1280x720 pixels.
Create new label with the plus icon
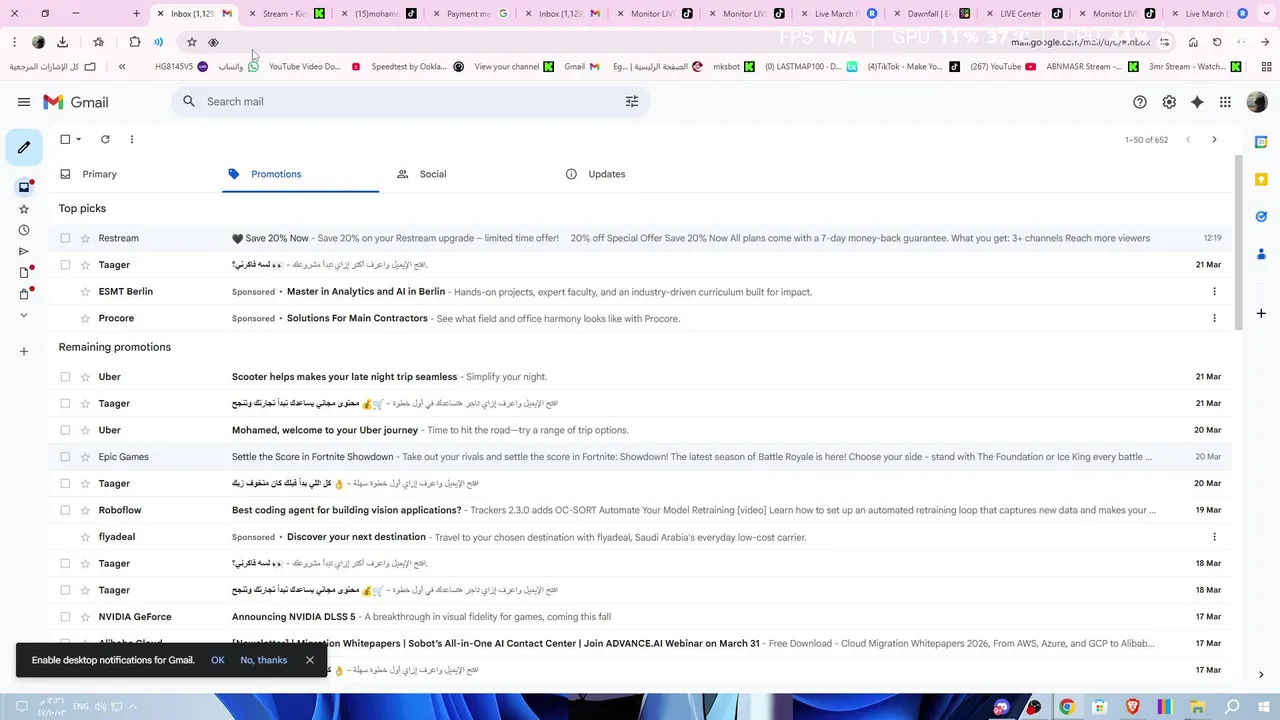coord(24,351)
